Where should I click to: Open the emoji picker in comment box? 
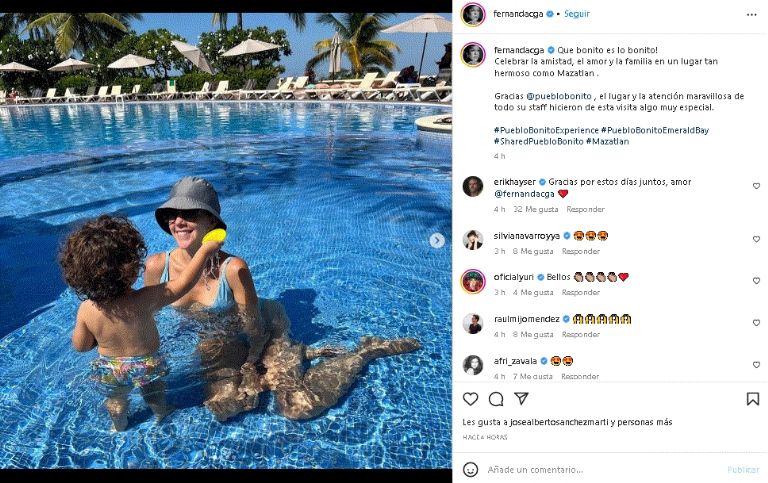[471, 469]
